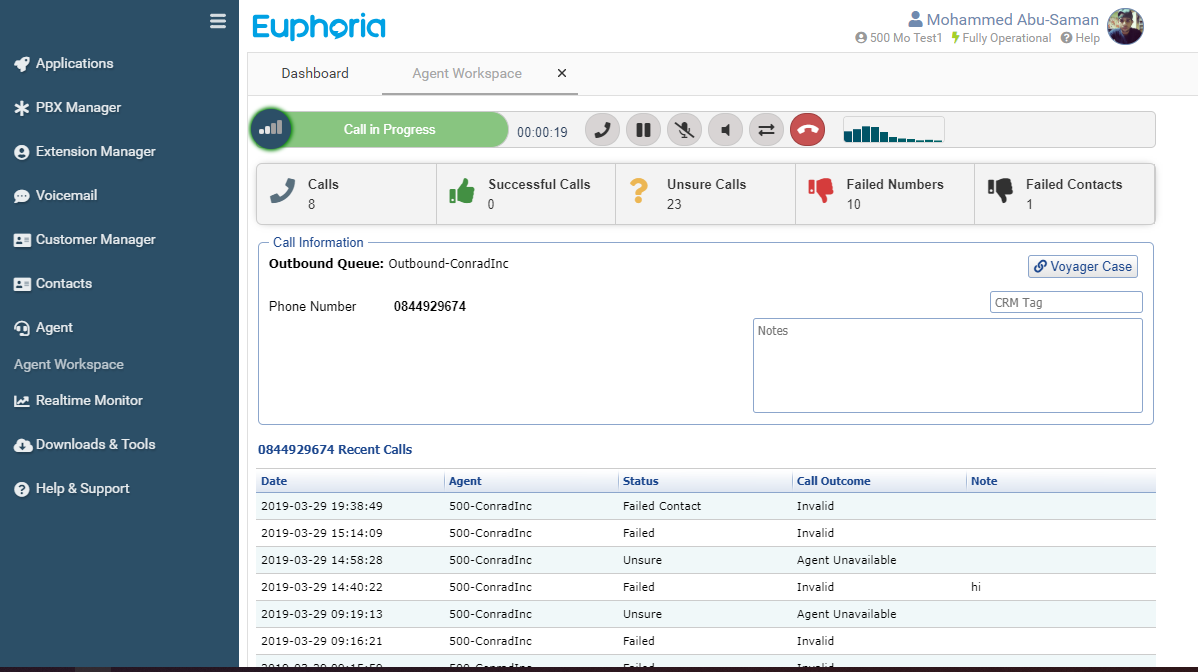
Task: Open the Voyager Case link button
Action: coord(1083,267)
